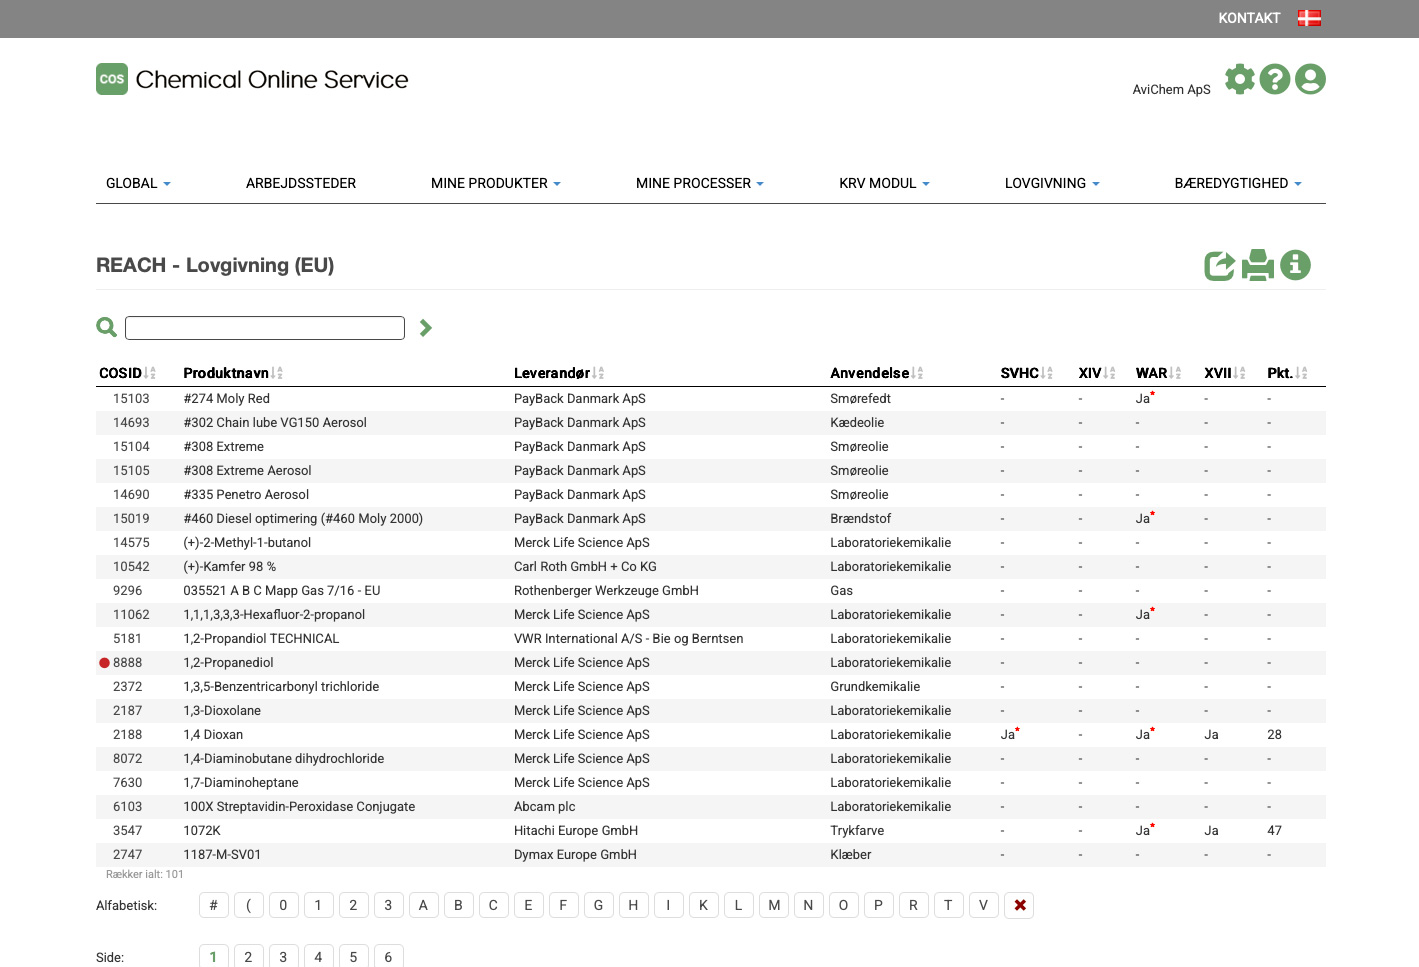This screenshot has height=967, width=1419.
Task: Click inside the search input field
Action: coord(265,328)
